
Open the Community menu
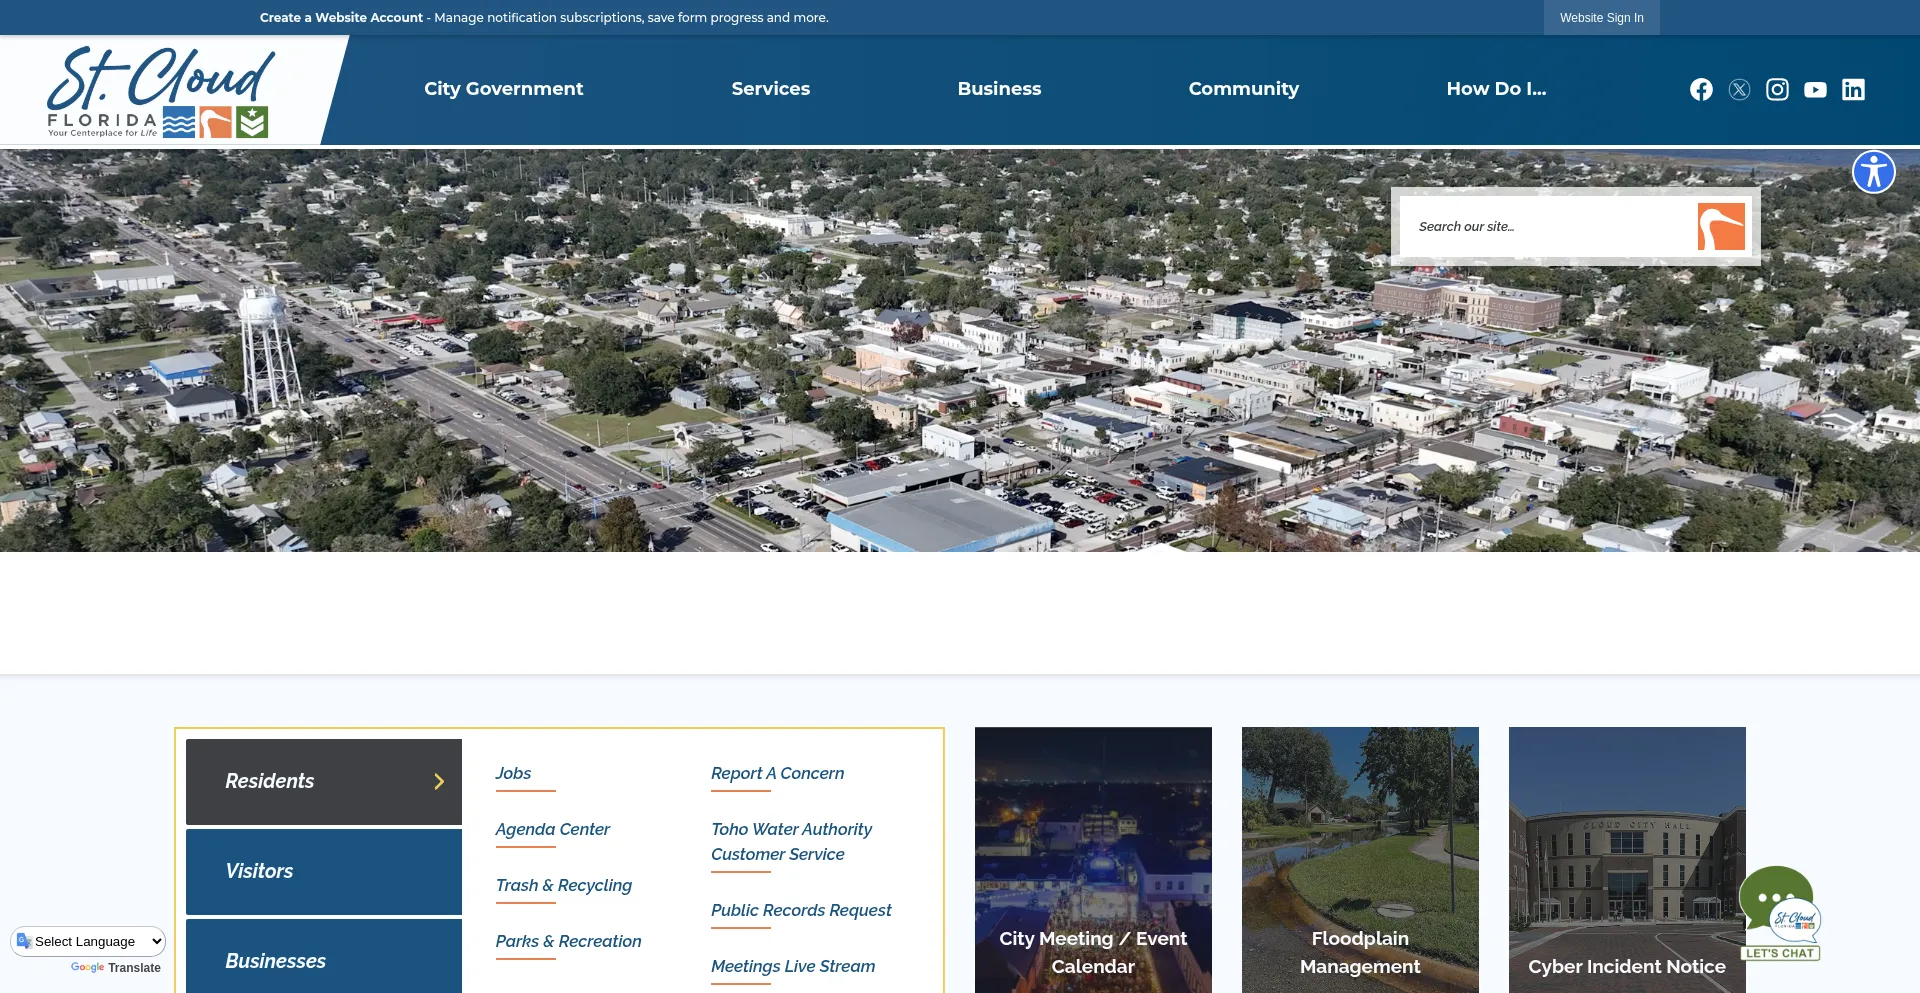(1243, 89)
